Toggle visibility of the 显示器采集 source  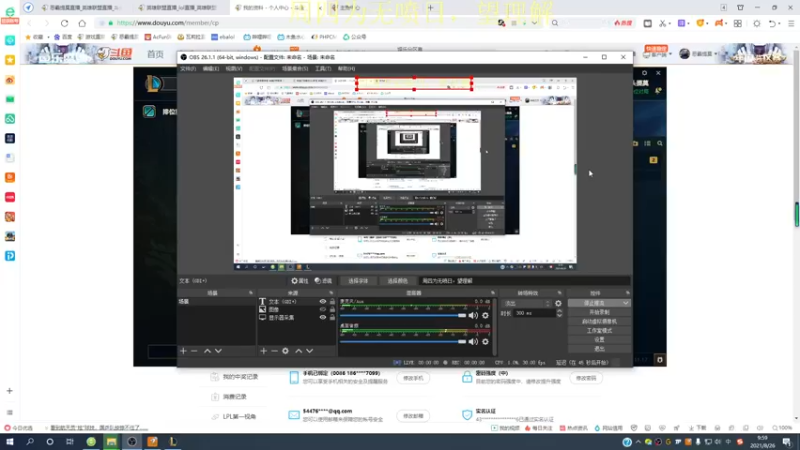pyautogui.click(x=322, y=317)
